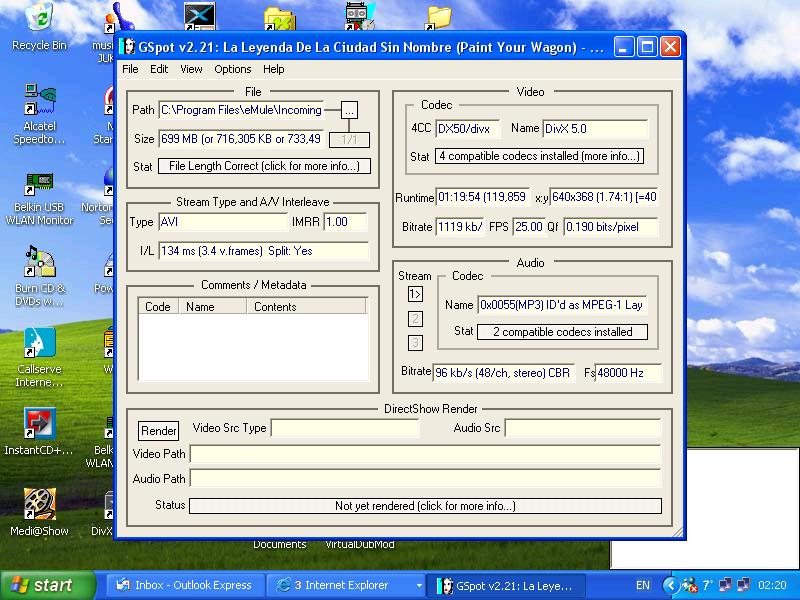Viewport: 800px width, 600px height.
Task: Click the Path field showing eMule\Incoming
Action: pyautogui.click(x=241, y=110)
